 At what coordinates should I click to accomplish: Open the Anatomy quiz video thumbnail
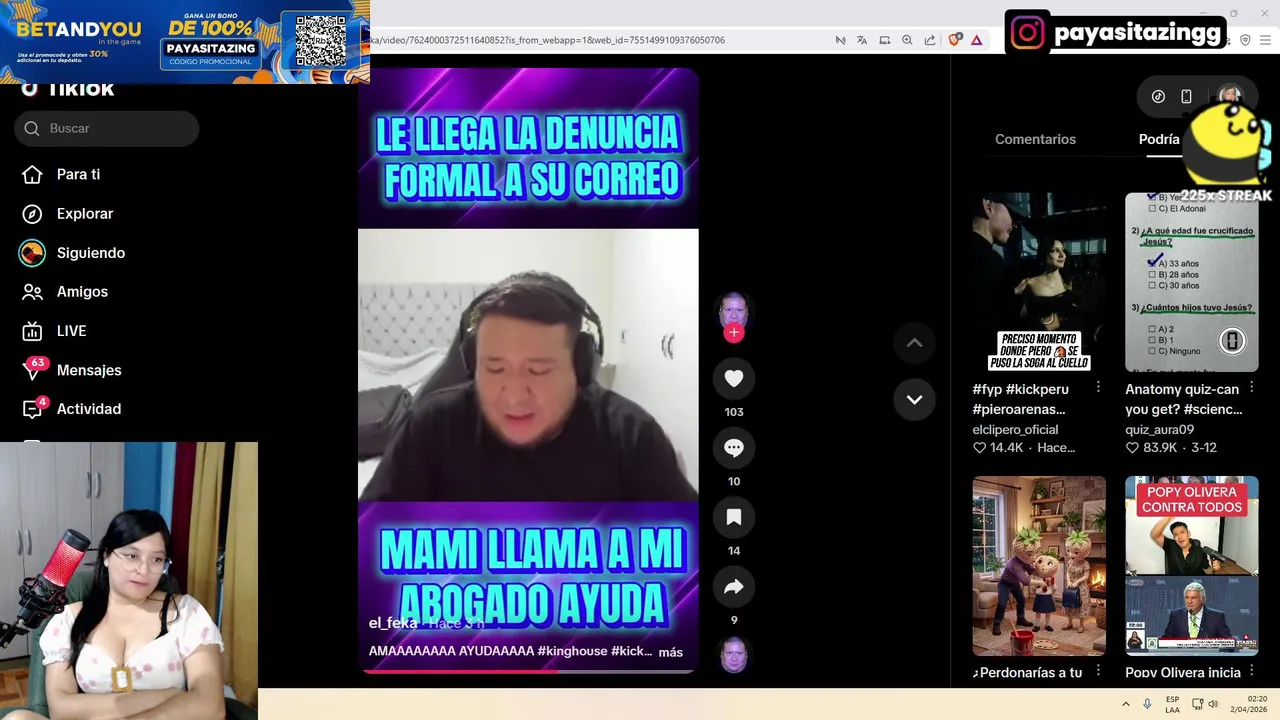coord(1191,282)
